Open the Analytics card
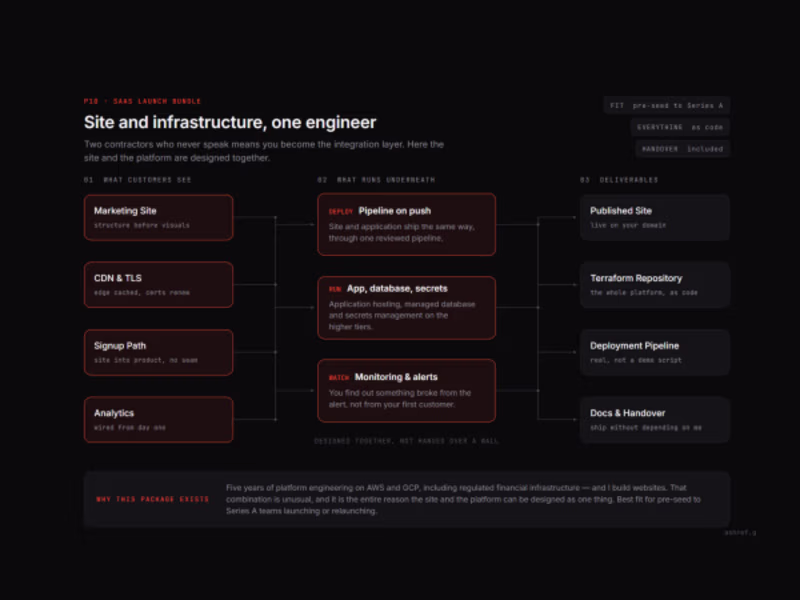 (x=159, y=419)
